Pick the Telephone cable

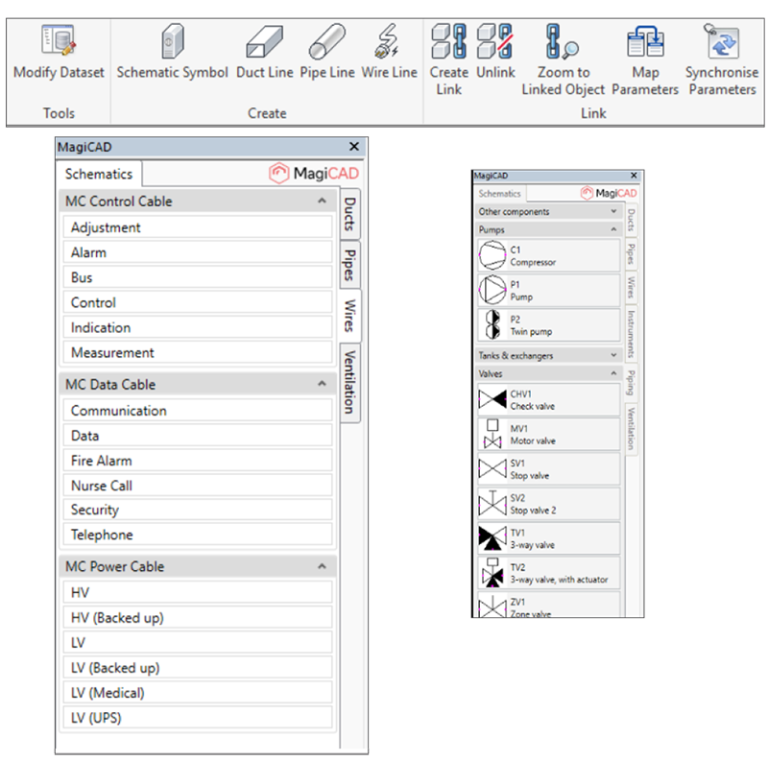coord(197,534)
